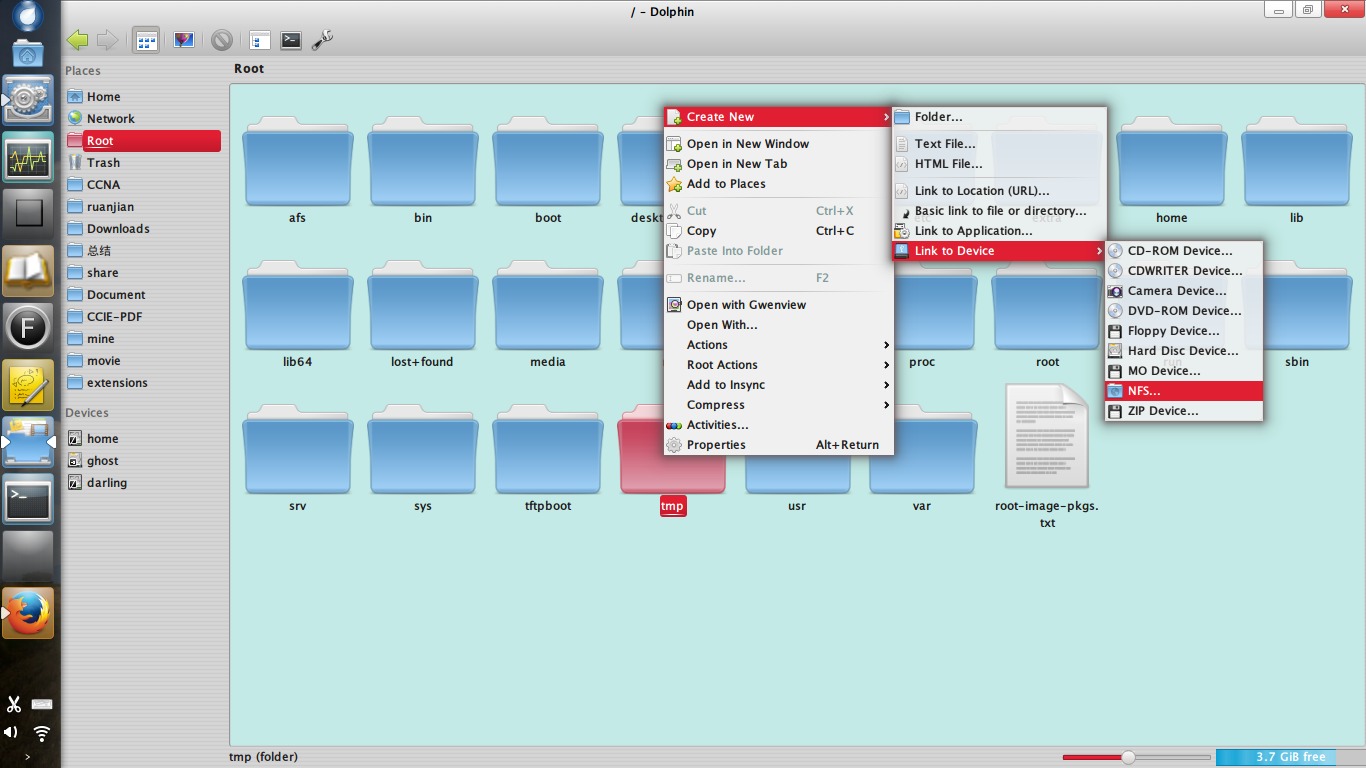Launch Firefox from the dock

[x=28, y=613]
